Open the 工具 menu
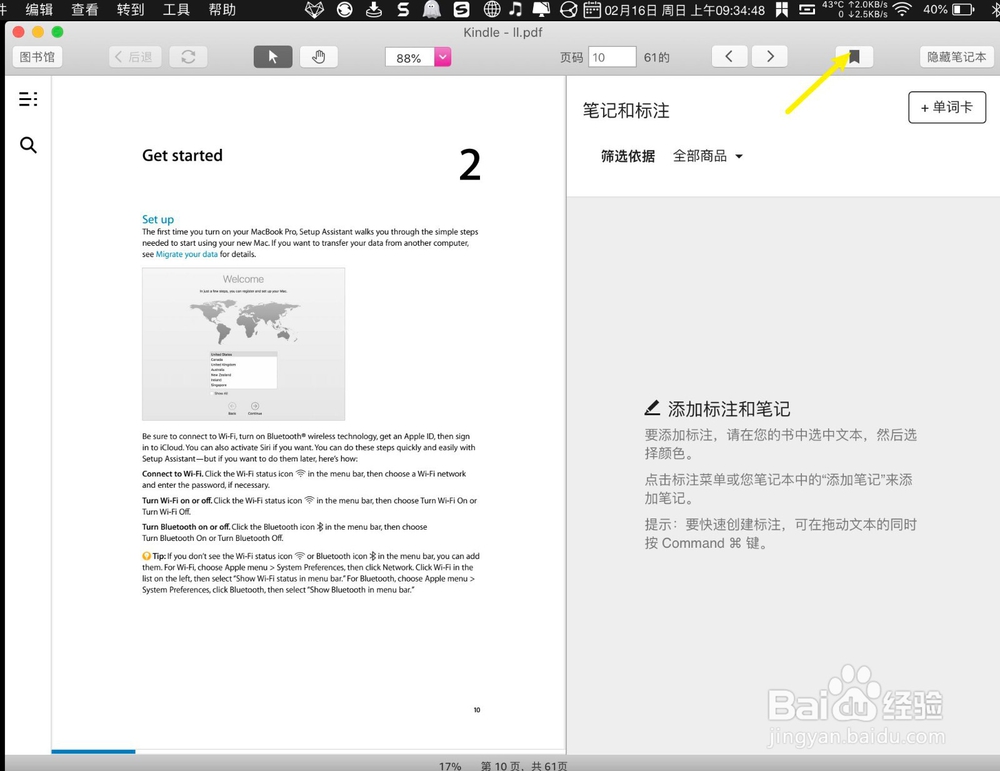The height and width of the screenshot is (771, 1000). click(x=177, y=11)
